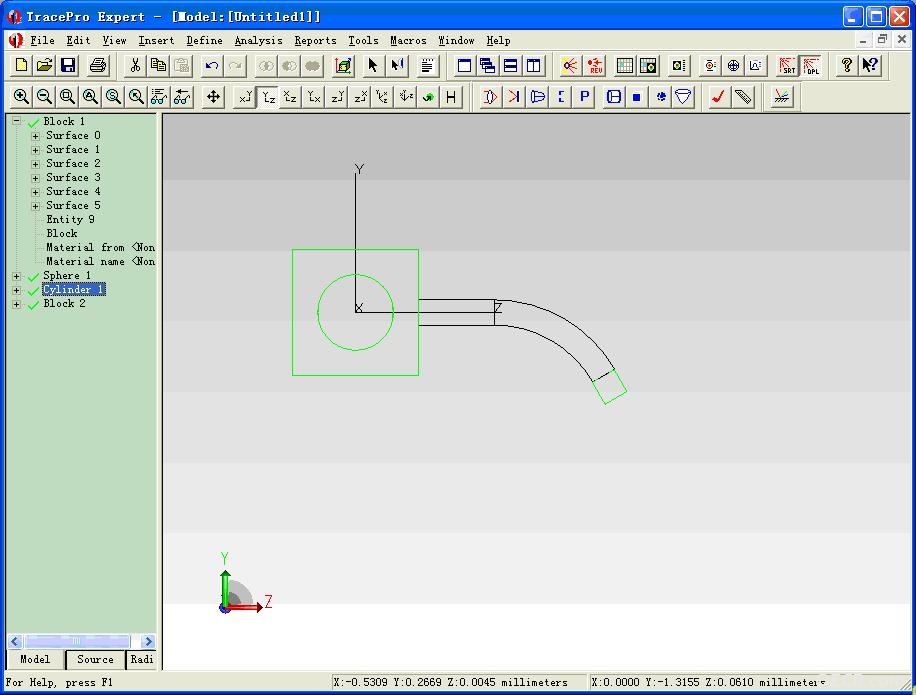This screenshot has height=695, width=916.
Task: Select the arrow pointer selection tool
Action: click(372, 65)
